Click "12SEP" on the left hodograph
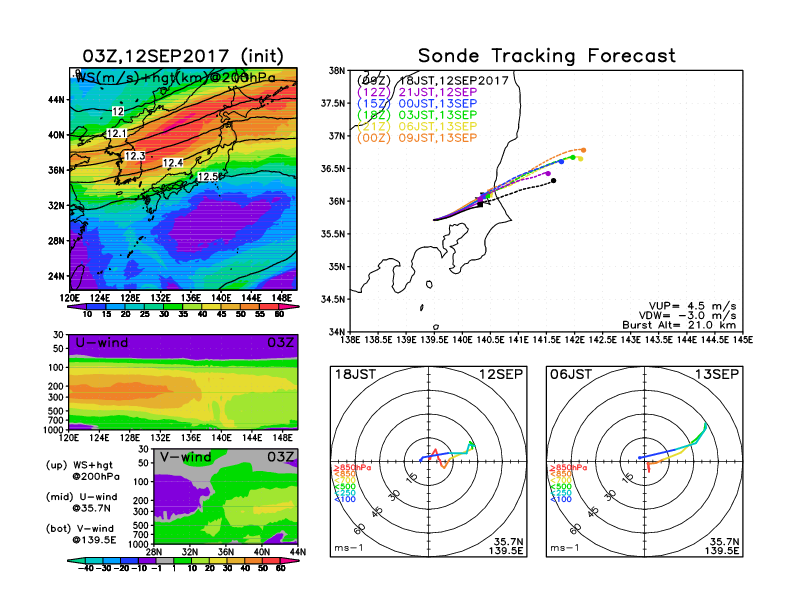Image resolution: width=792 pixels, height=612 pixels. pyautogui.click(x=501, y=374)
